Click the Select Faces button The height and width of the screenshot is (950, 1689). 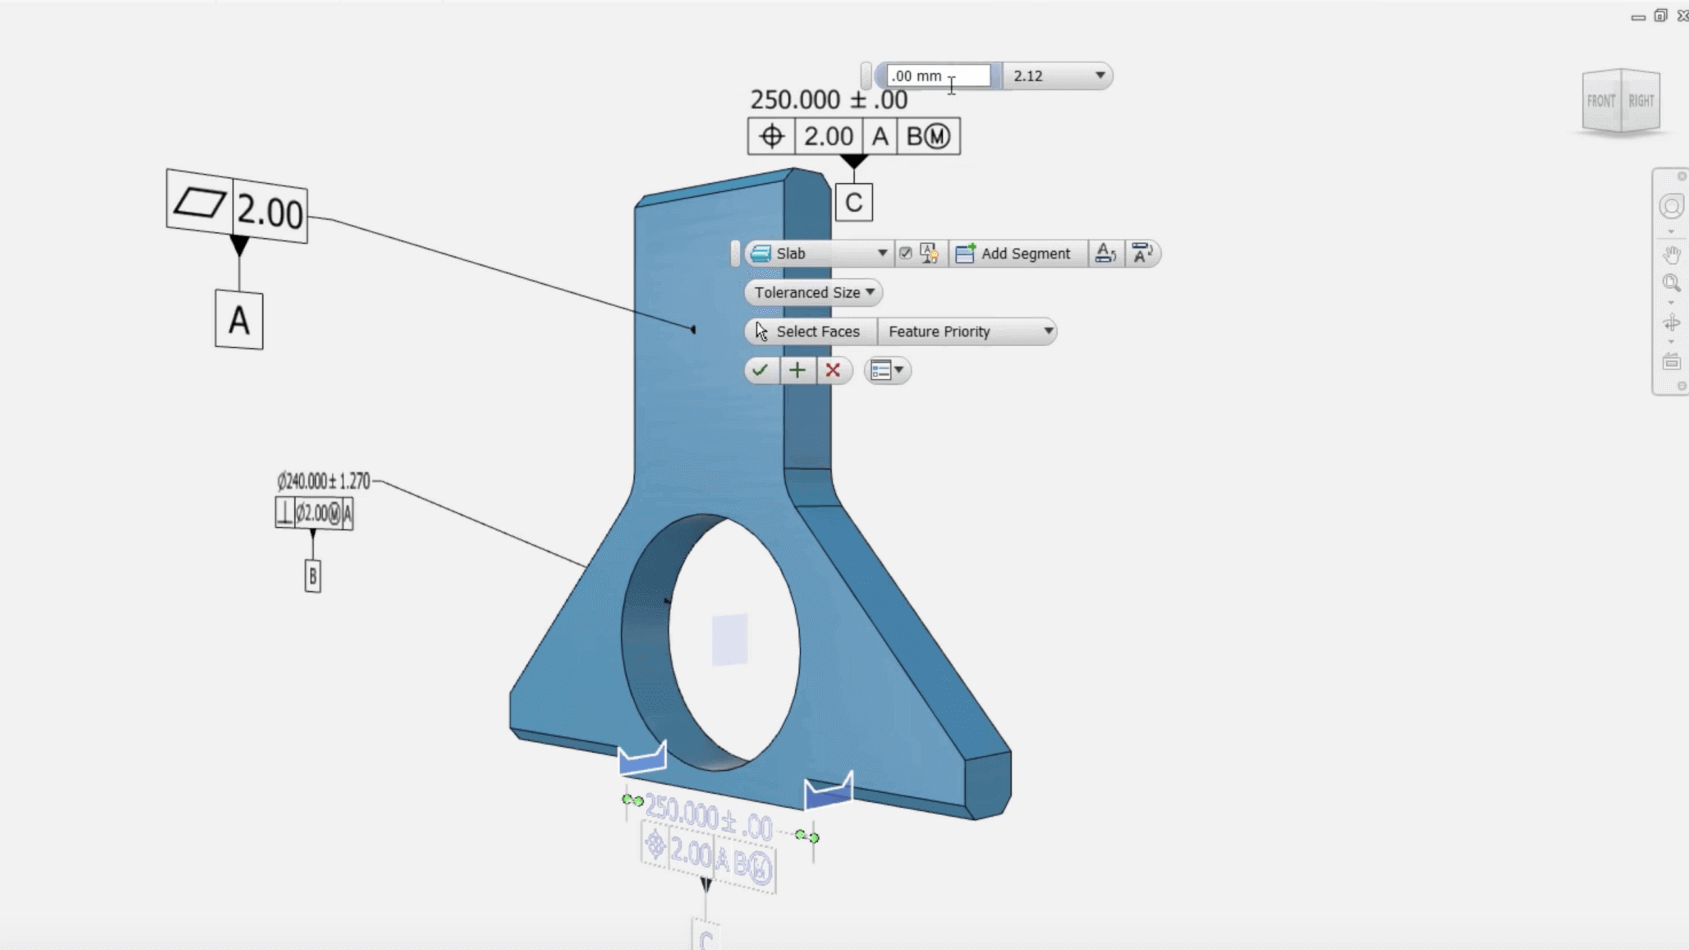point(811,331)
